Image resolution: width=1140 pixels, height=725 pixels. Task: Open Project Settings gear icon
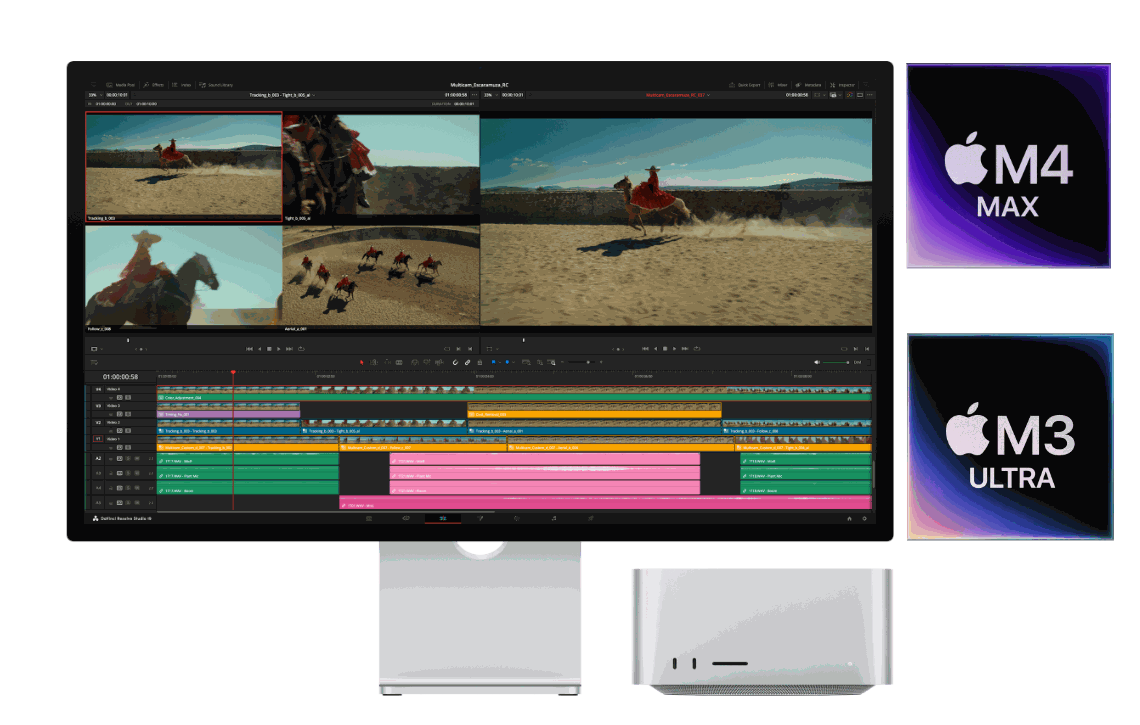864,518
